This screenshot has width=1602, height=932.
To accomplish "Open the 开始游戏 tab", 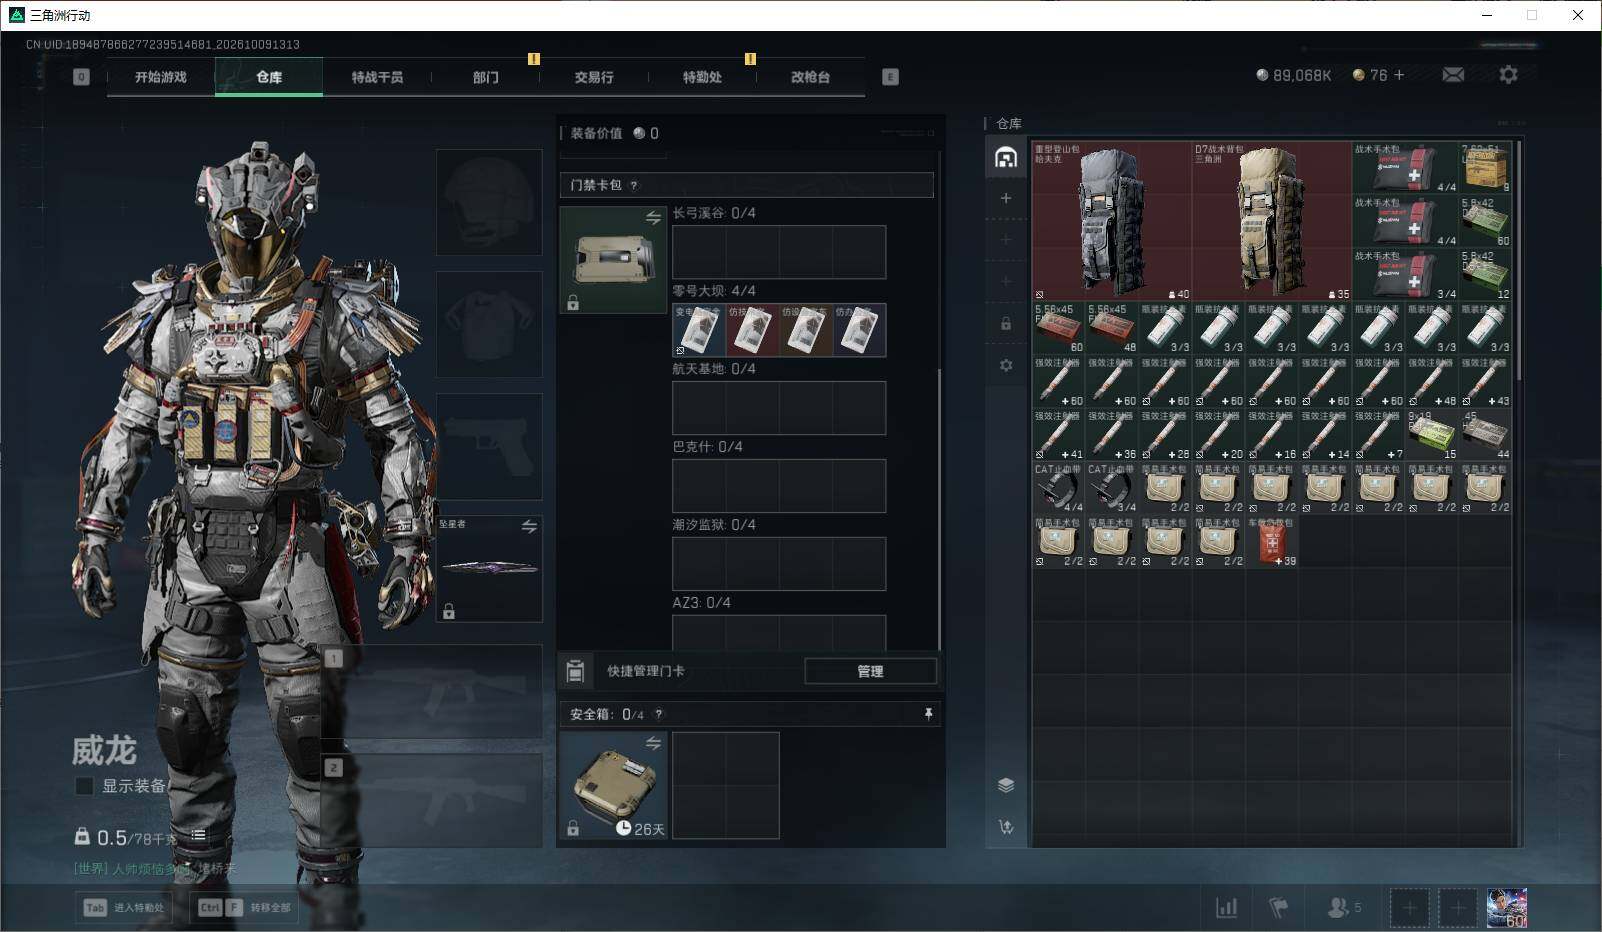I will pos(161,77).
